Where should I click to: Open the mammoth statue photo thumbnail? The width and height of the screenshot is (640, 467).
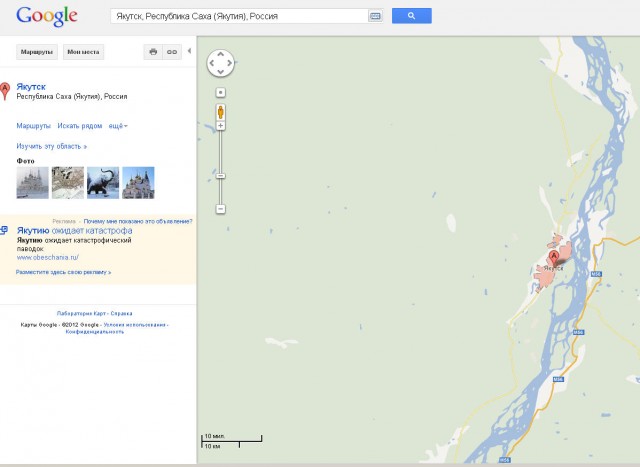103,182
